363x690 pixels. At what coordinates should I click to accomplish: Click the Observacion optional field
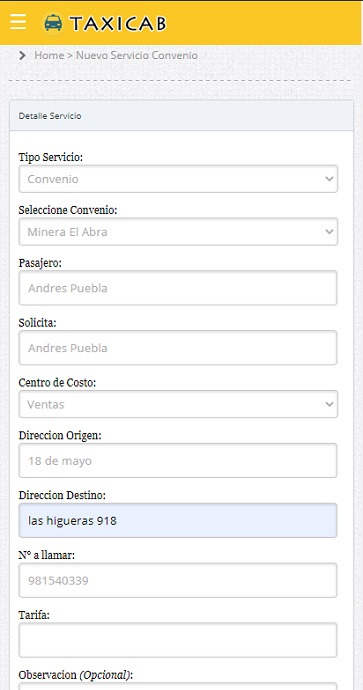click(178, 686)
